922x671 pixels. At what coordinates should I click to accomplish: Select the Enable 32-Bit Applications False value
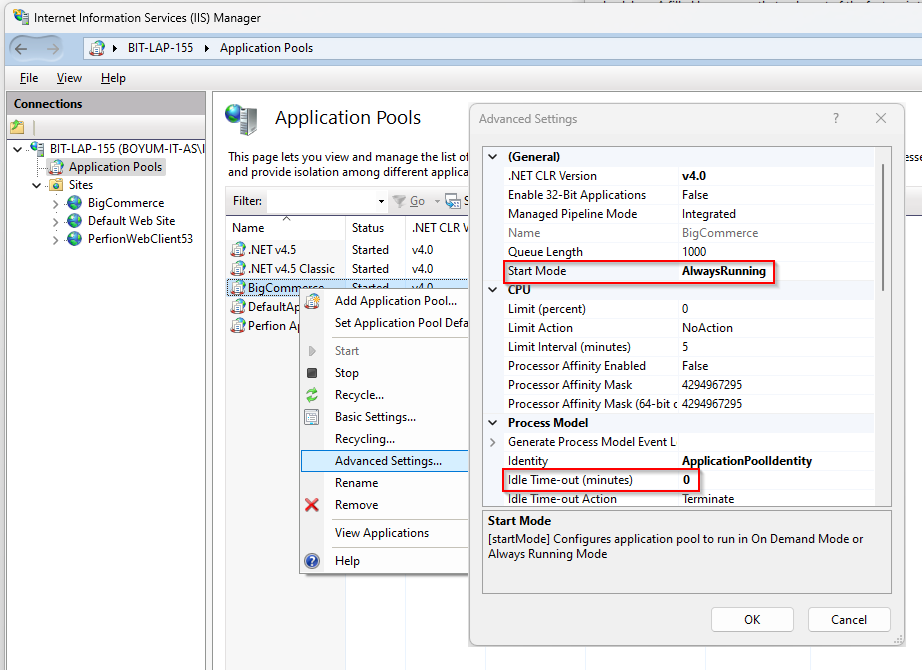tap(695, 195)
